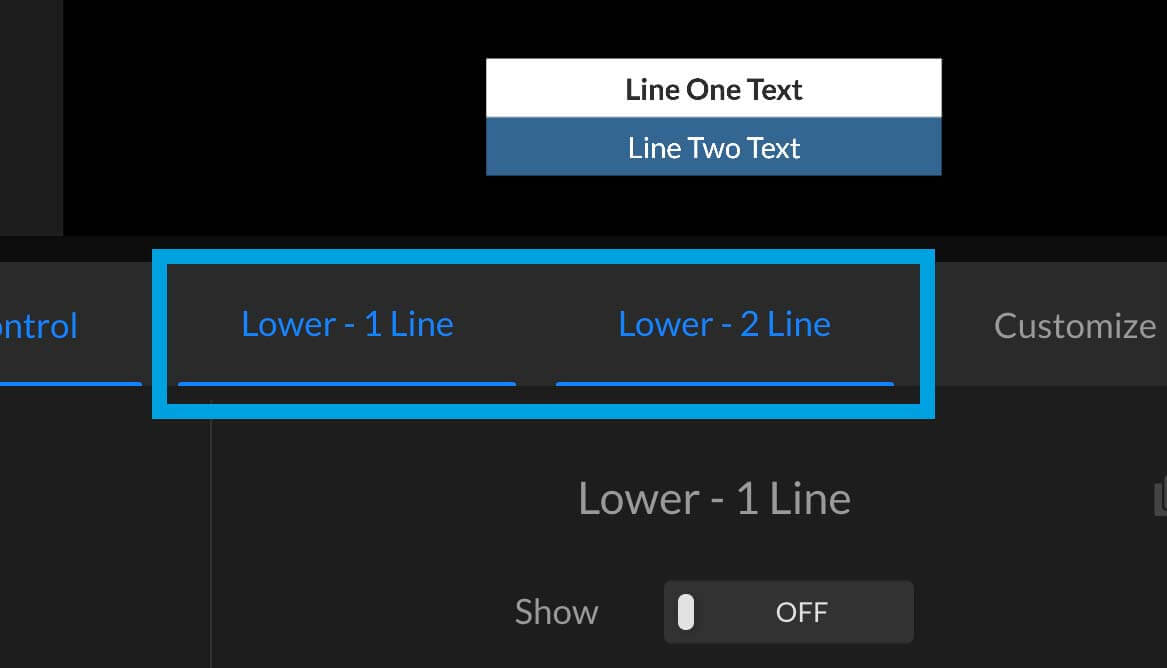The image size is (1167, 668).
Task: Open the Lower - 2 Line tab
Action: (724, 325)
